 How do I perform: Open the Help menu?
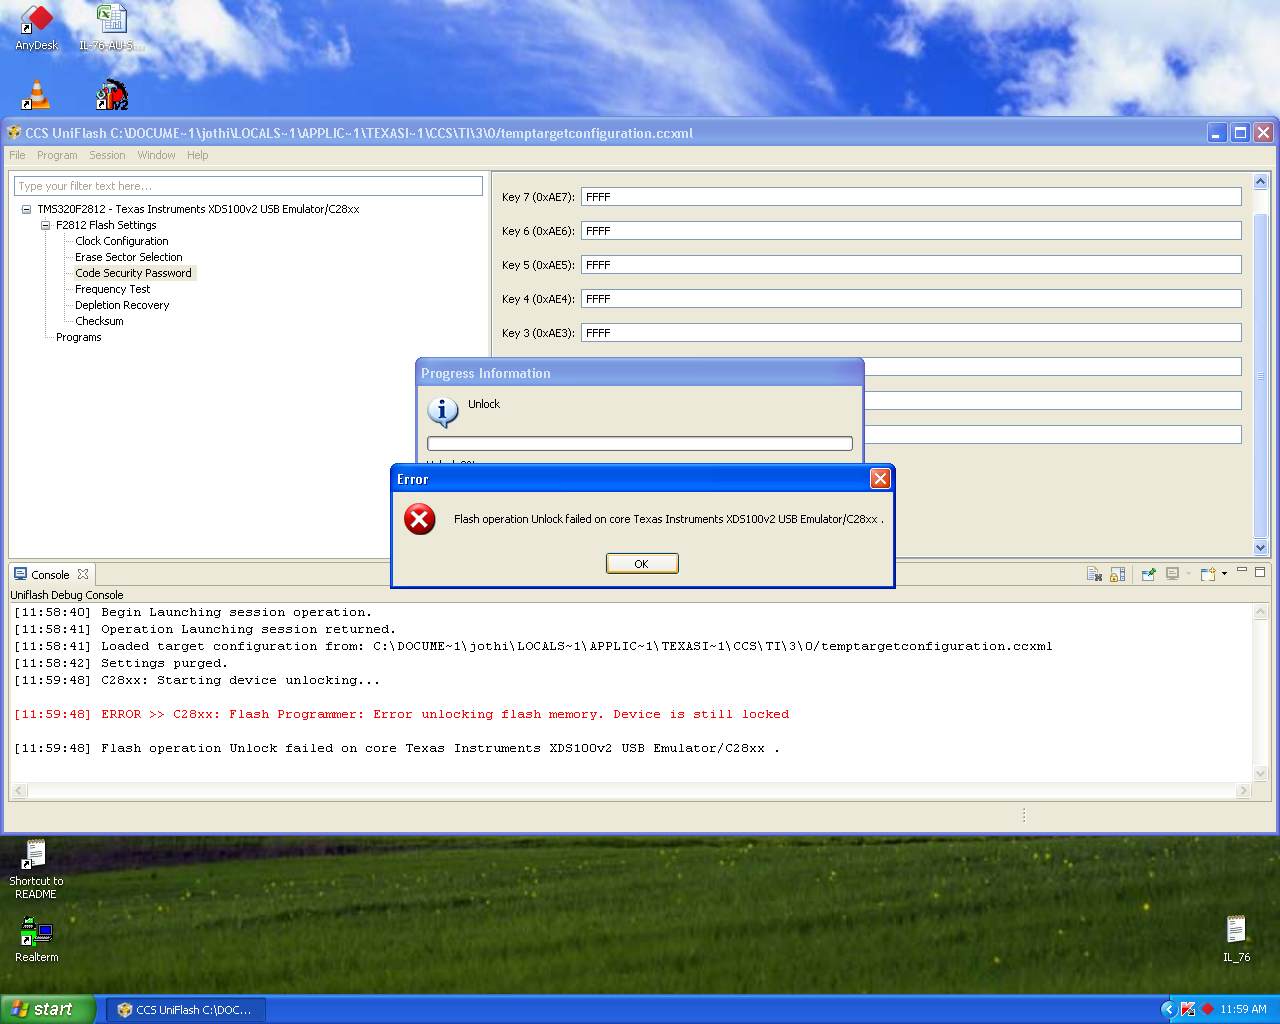pos(198,155)
